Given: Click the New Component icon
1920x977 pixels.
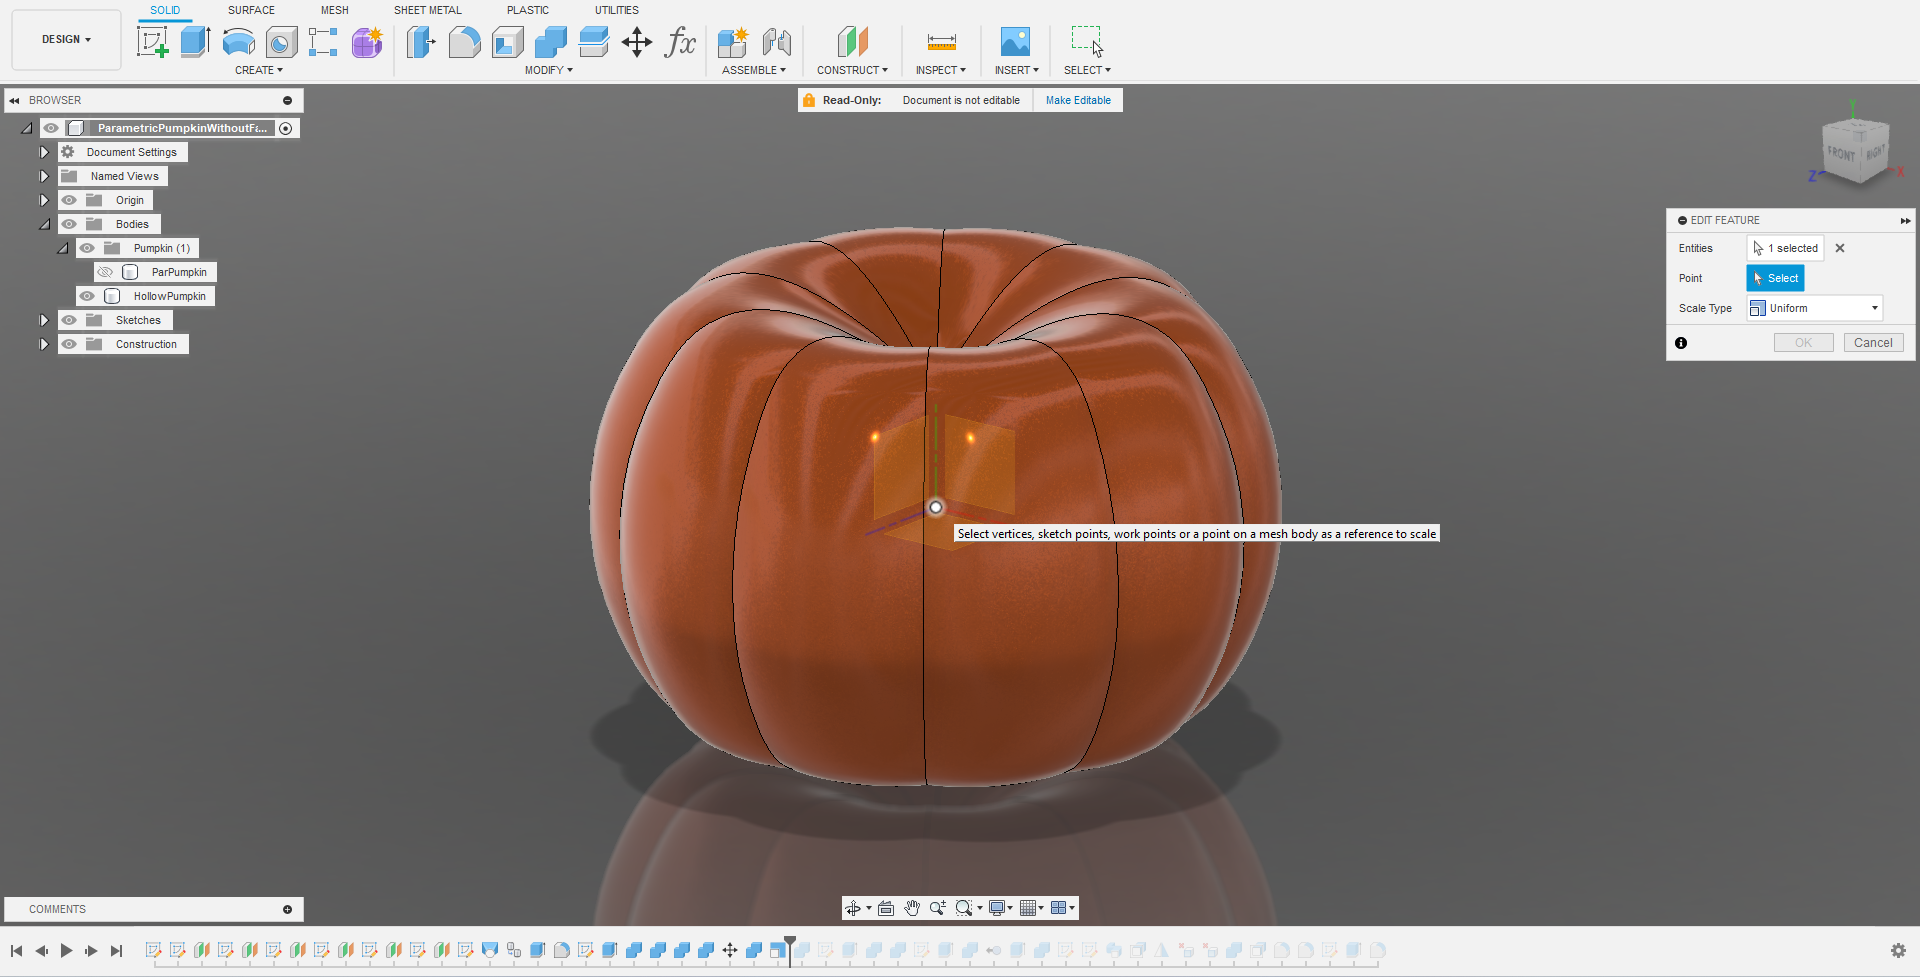Looking at the screenshot, I should coord(733,42).
